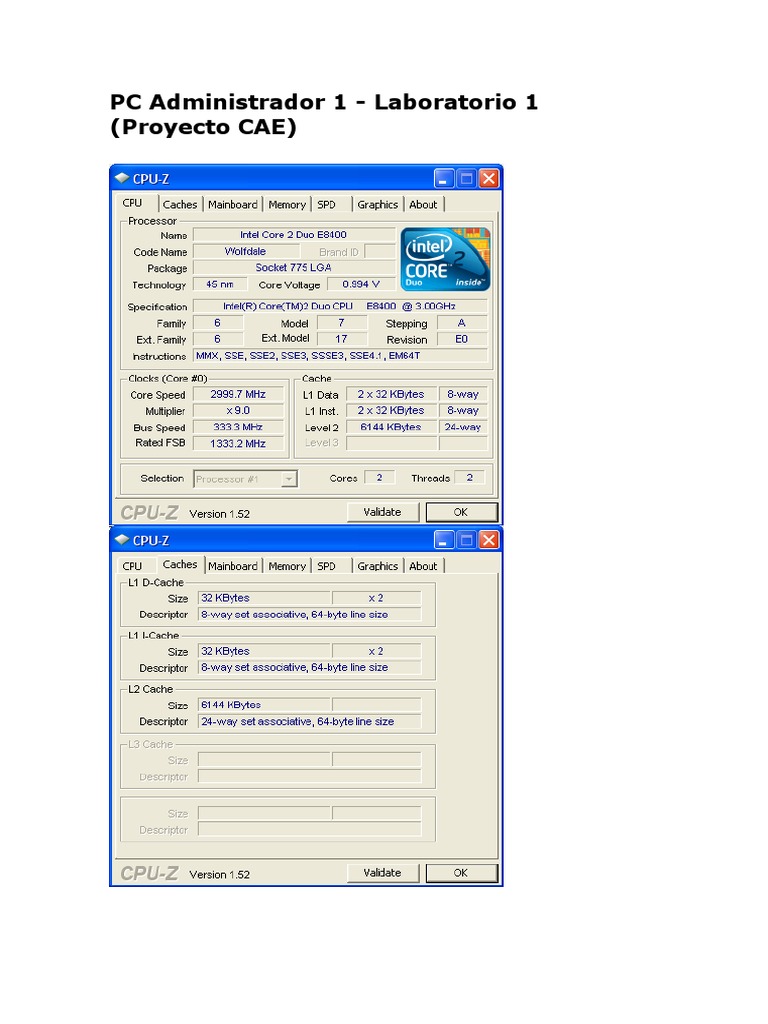
Task: Click the Intel Core 2 Duo logo
Action: 445,258
